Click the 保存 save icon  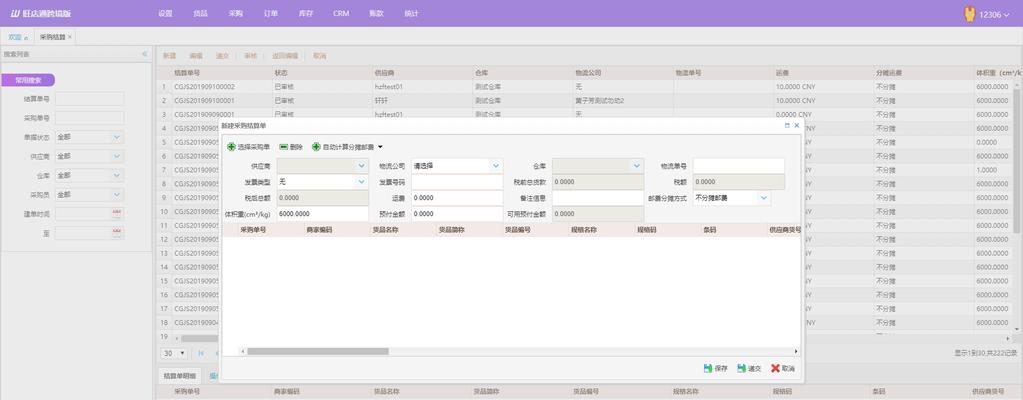click(x=708, y=368)
